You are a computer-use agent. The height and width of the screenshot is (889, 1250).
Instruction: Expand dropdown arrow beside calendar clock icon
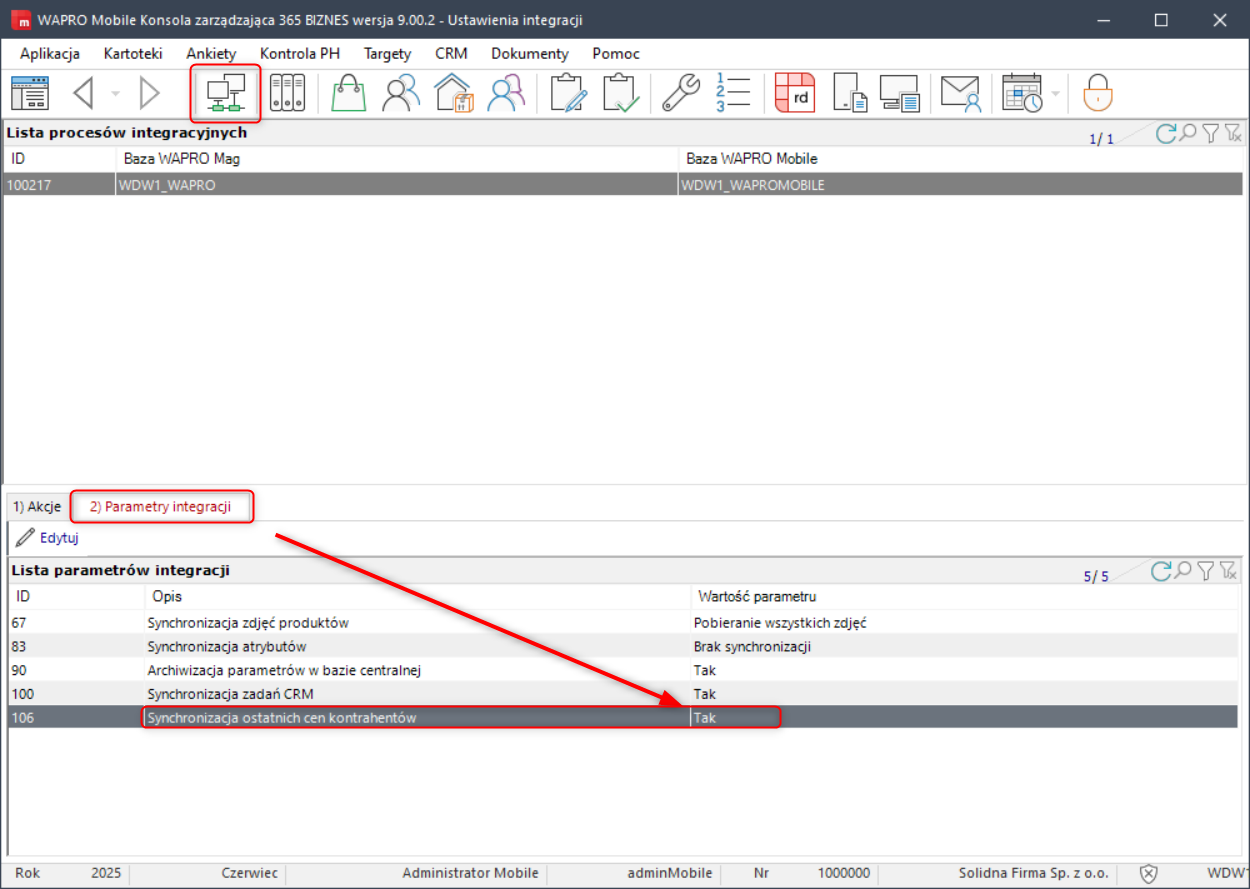point(1056,94)
